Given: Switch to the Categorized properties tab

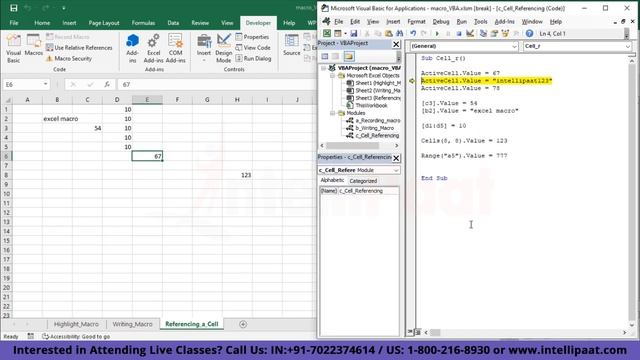Looking at the screenshot, I should 363,181.
